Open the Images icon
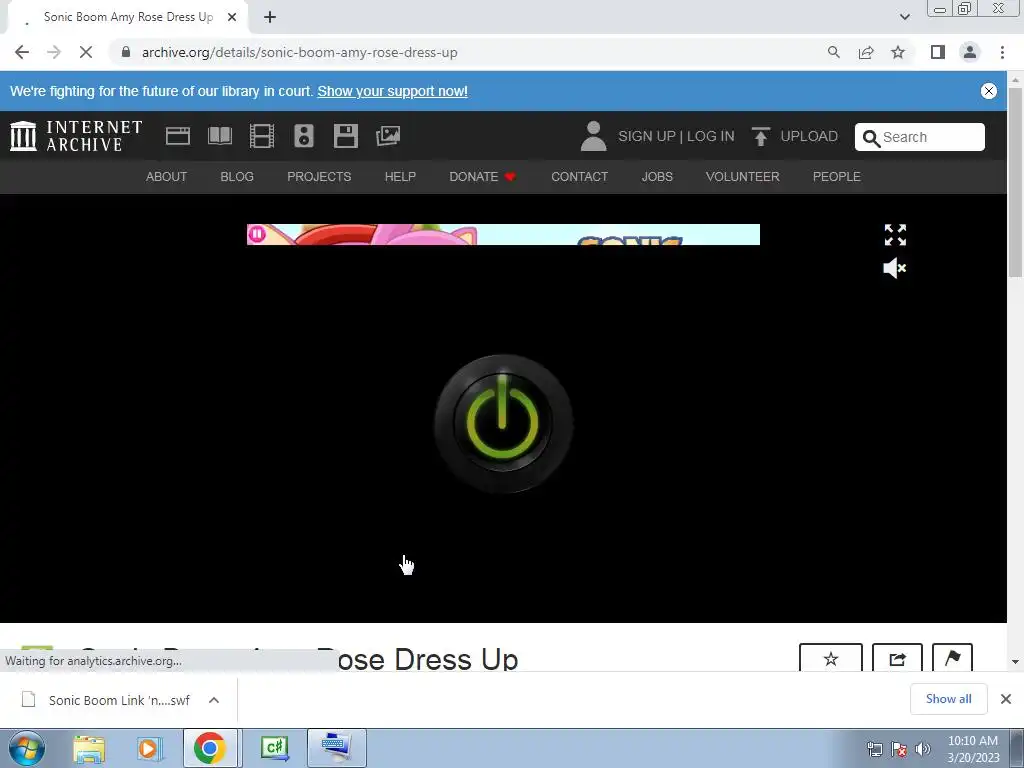The width and height of the screenshot is (1024, 768). tap(388, 136)
